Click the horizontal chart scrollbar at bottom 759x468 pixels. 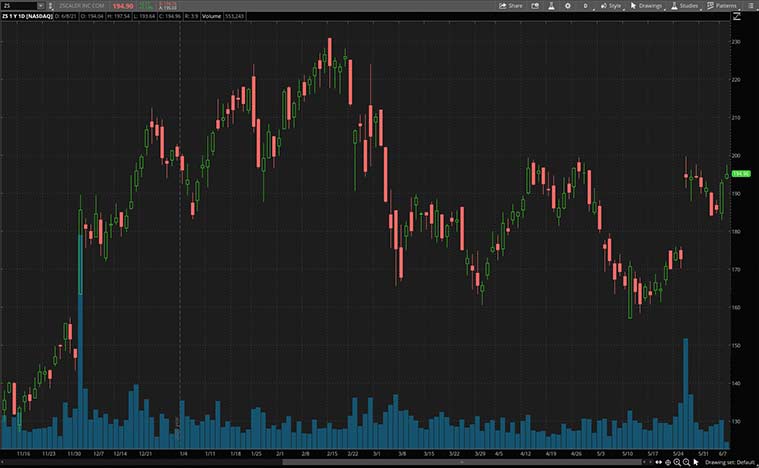point(462,462)
